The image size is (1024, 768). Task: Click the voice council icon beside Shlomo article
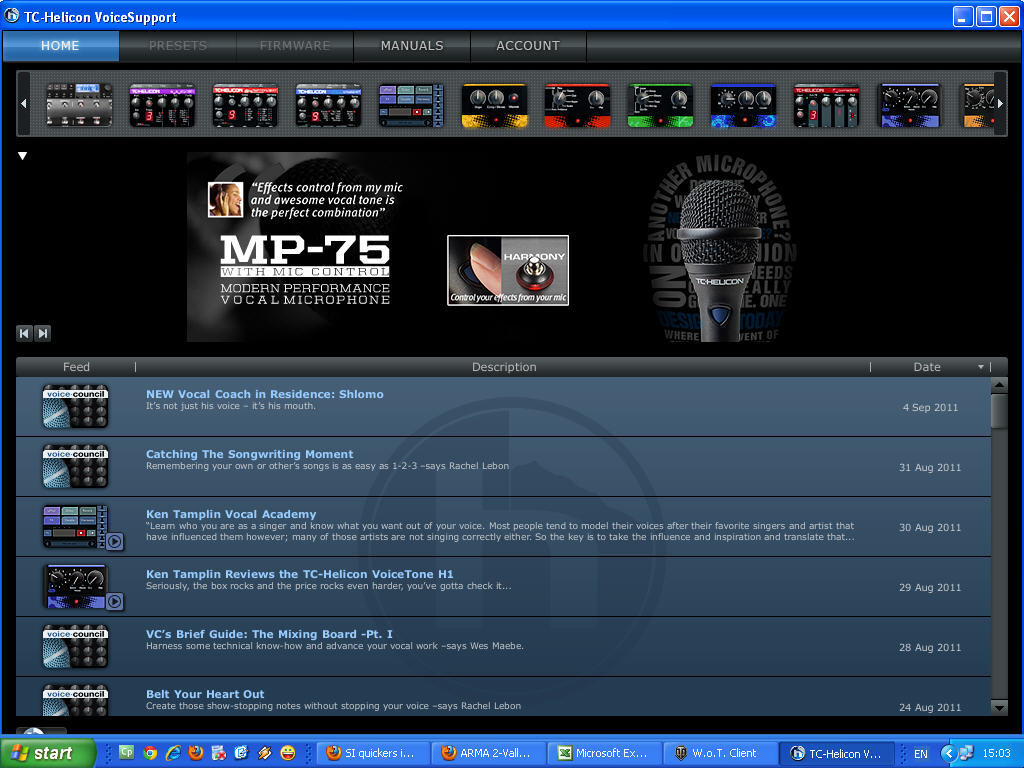coord(75,406)
